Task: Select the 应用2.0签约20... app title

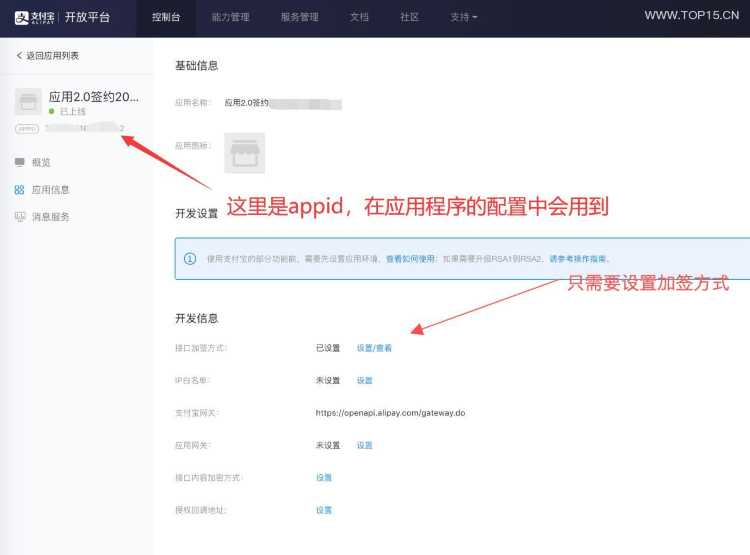Action: point(94,97)
